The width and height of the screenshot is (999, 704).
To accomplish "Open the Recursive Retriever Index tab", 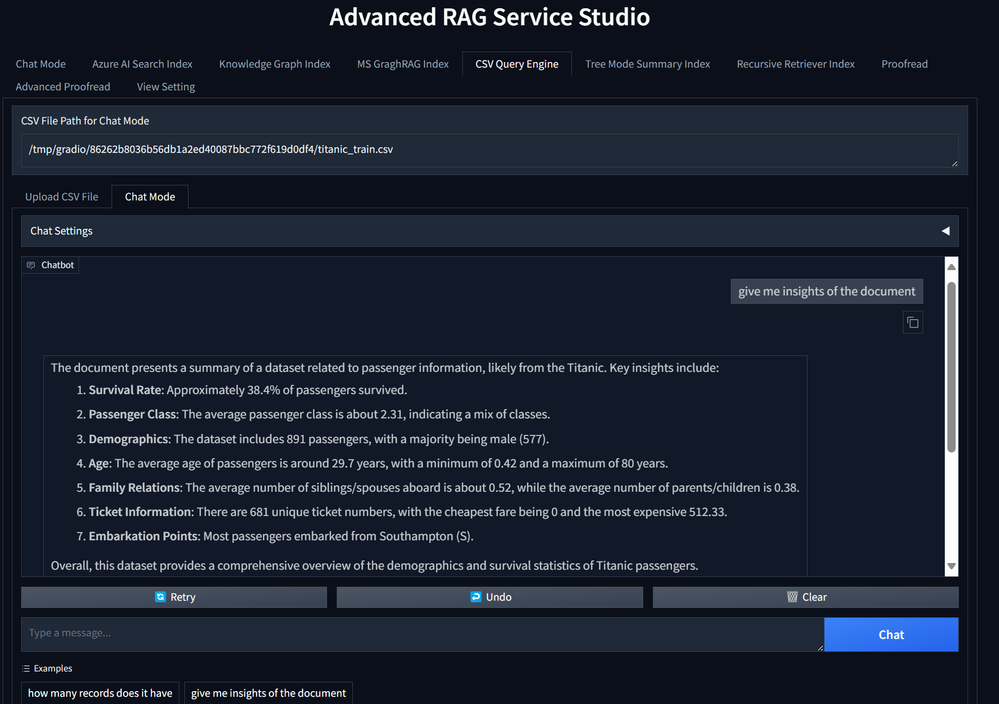I will pyautogui.click(x=795, y=64).
